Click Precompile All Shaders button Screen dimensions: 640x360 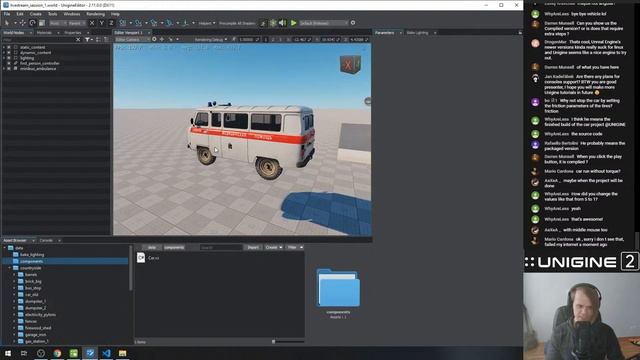coord(237,23)
